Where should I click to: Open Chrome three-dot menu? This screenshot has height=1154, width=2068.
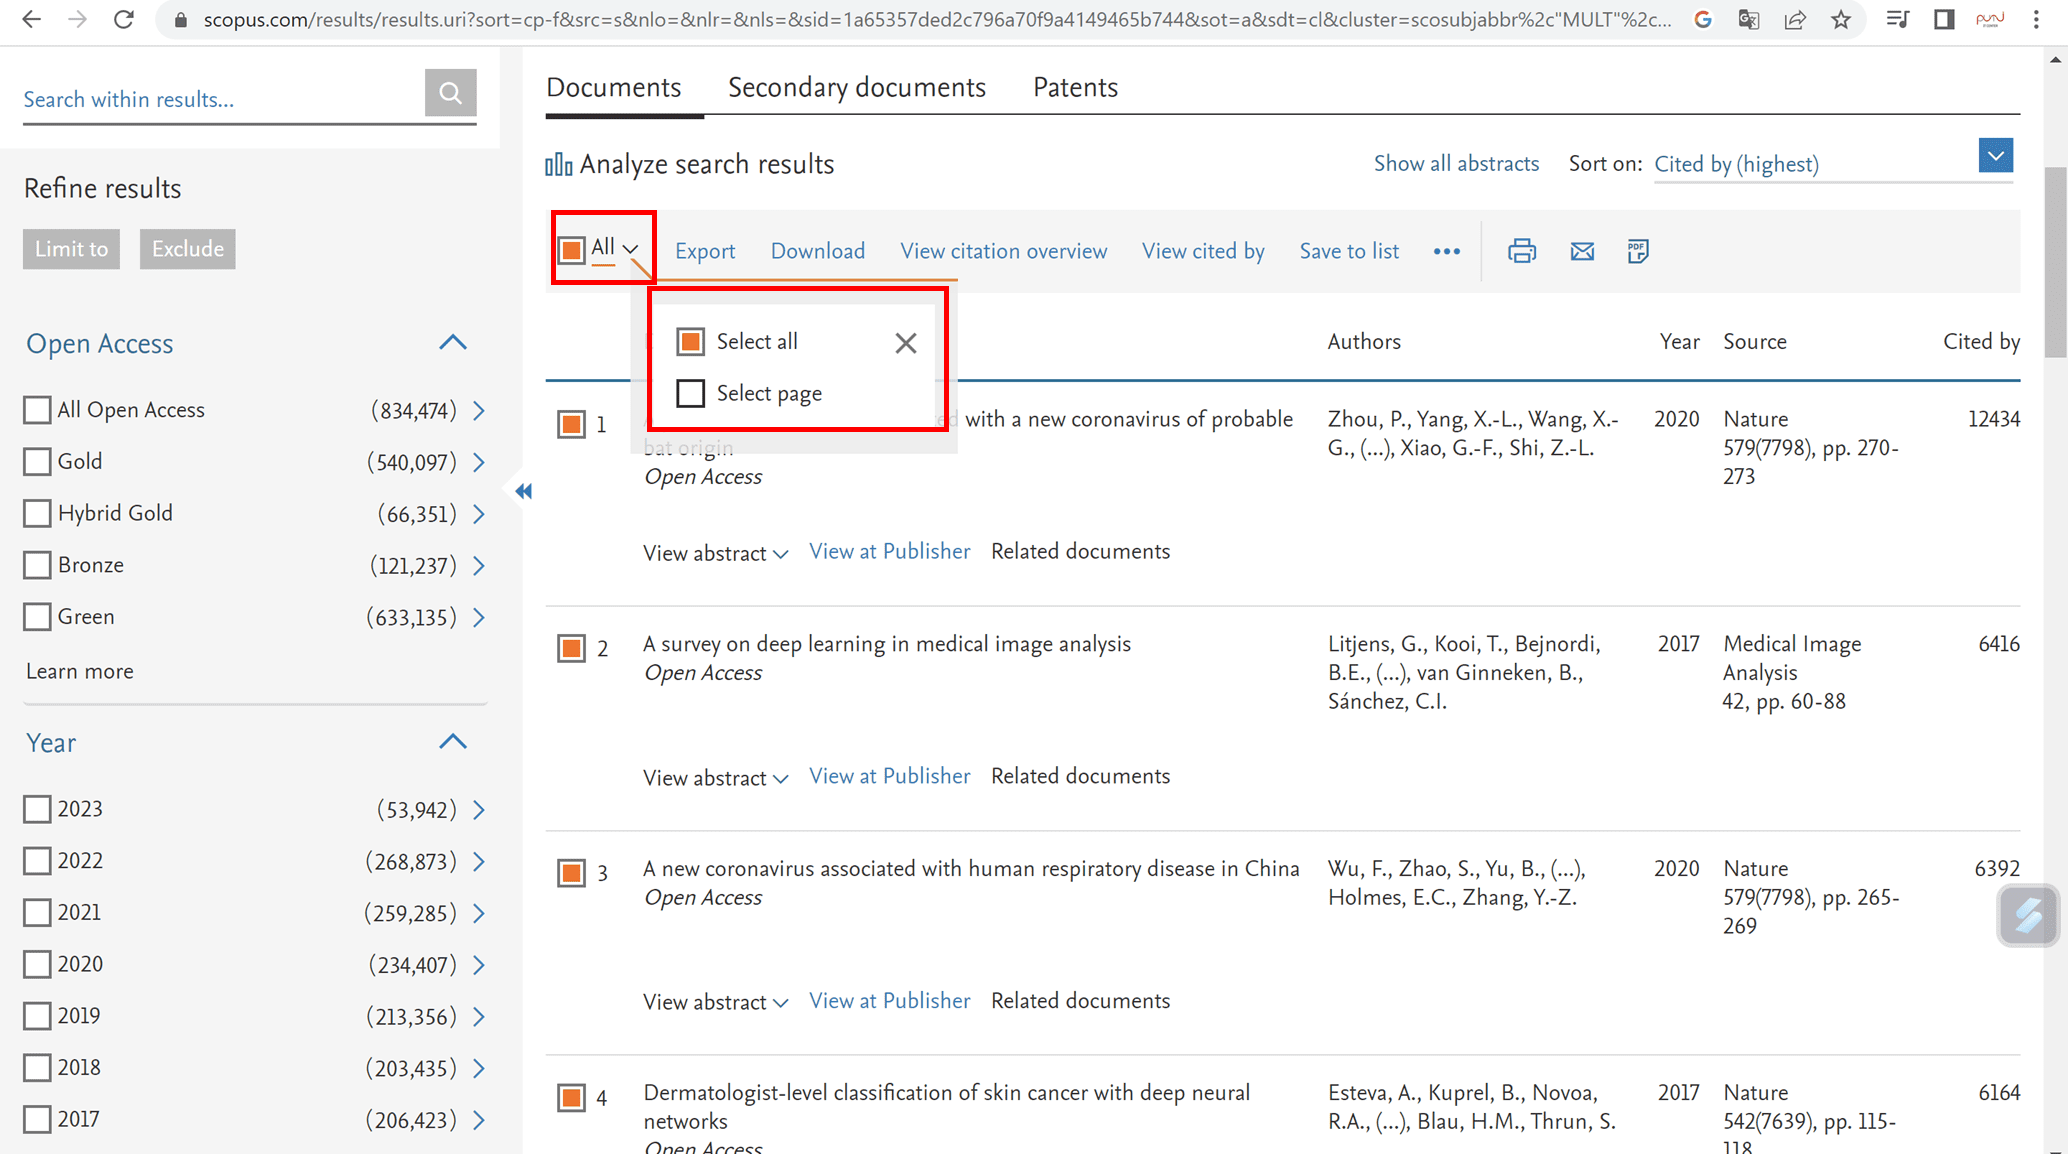[x=2036, y=19]
